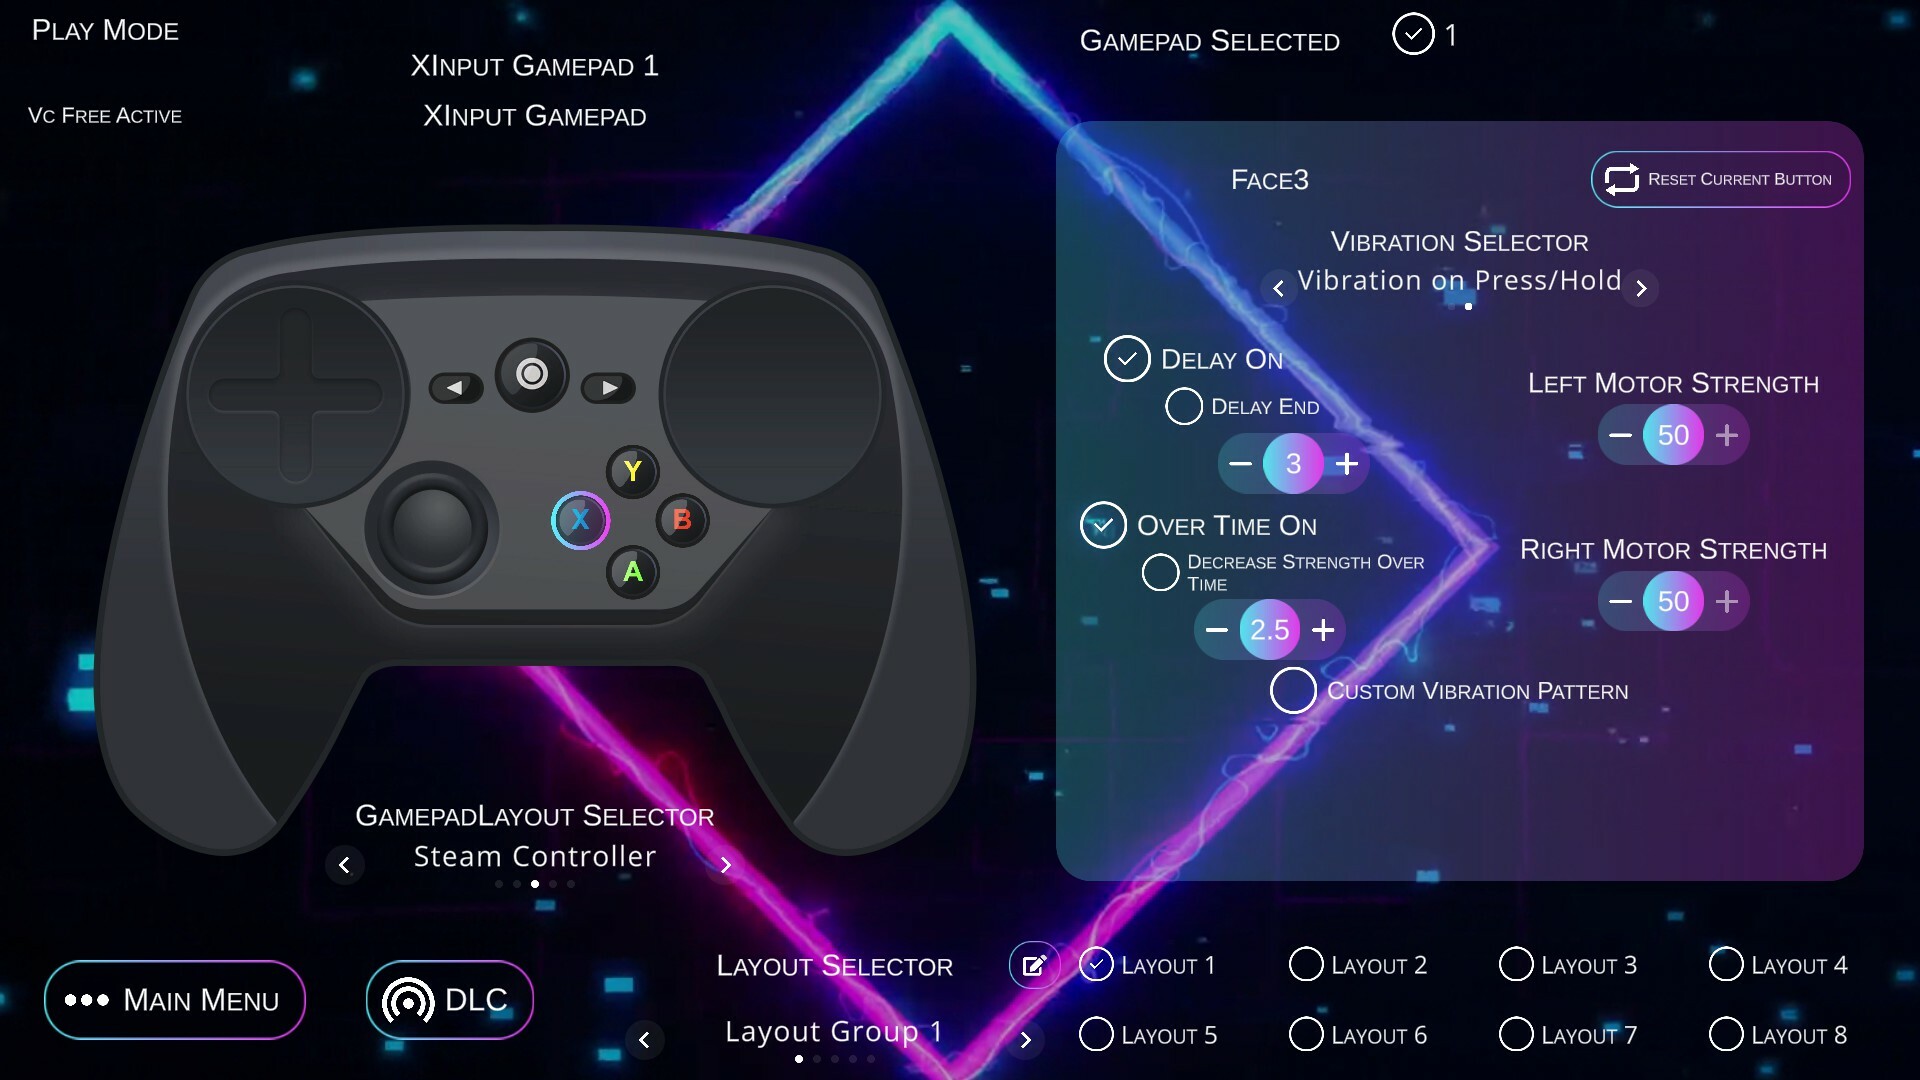1920x1080 pixels.
Task: Toggle the Delay On checkbox
Action: coord(1125,357)
